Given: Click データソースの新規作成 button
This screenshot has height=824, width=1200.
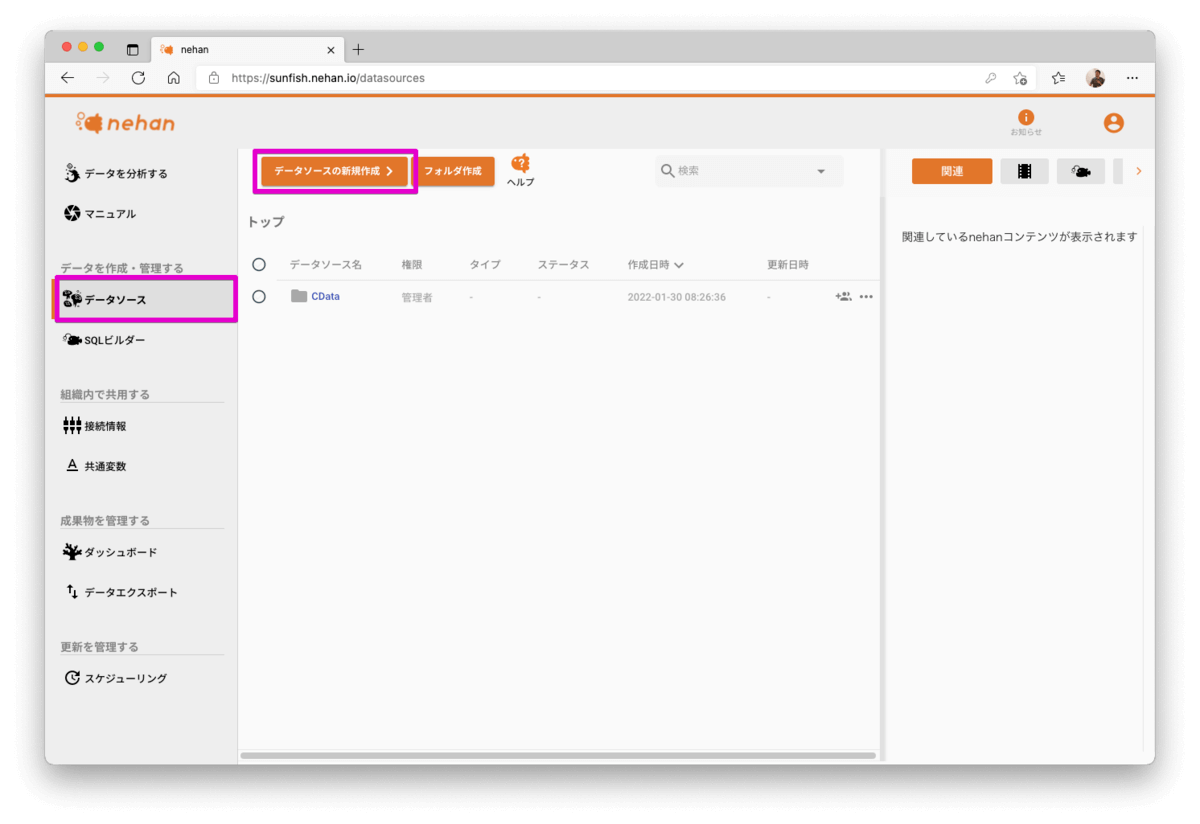Looking at the screenshot, I should click(334, 171).
